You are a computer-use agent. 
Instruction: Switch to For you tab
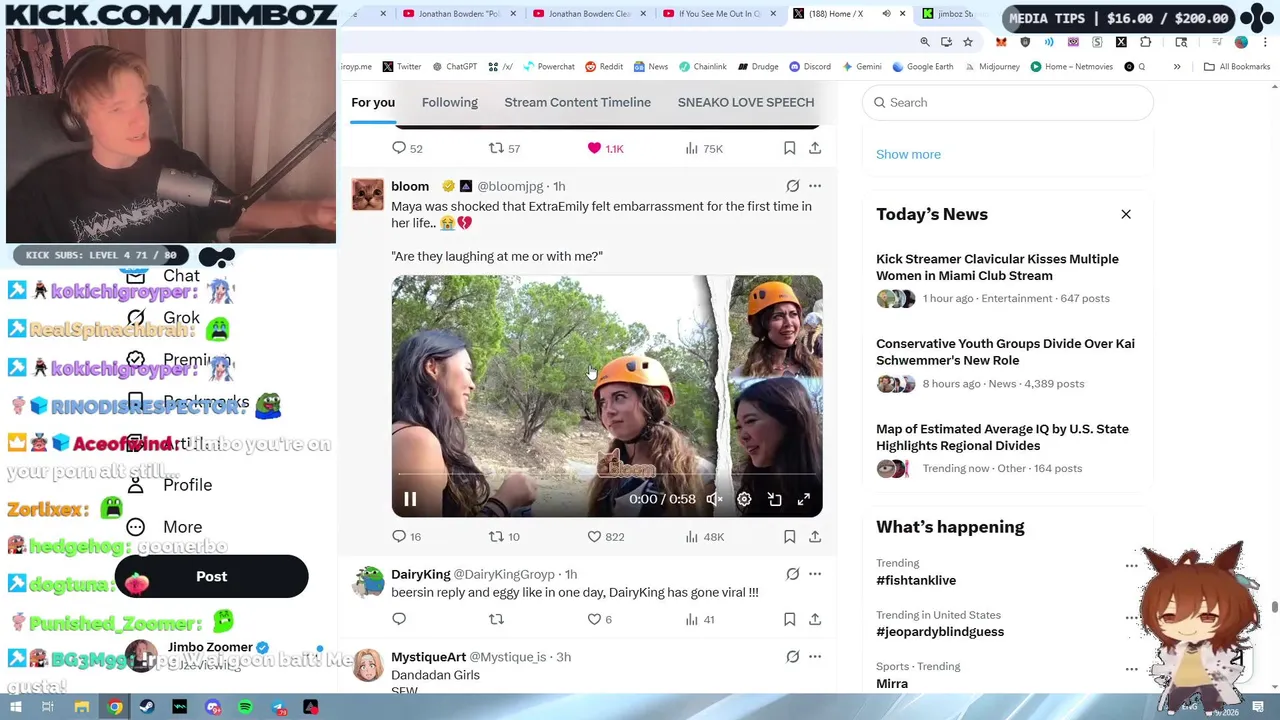pos(373,102)
